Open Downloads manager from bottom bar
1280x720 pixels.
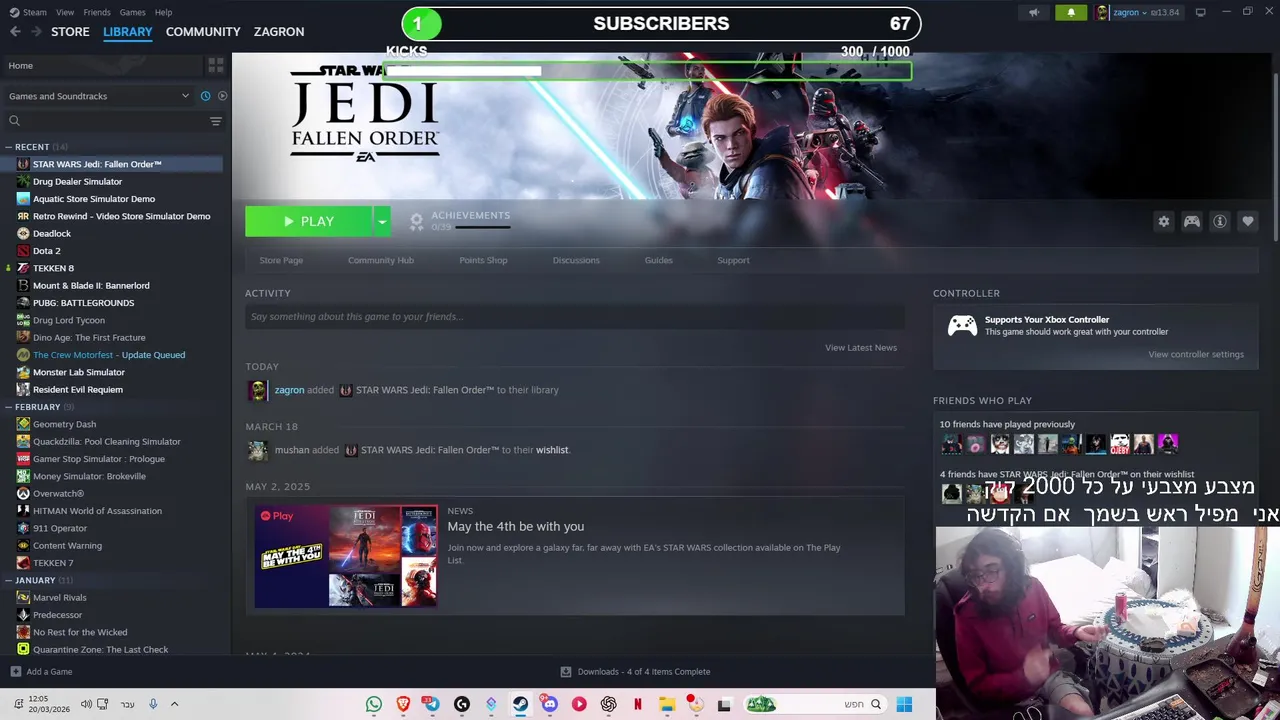(x=635, y=672)
